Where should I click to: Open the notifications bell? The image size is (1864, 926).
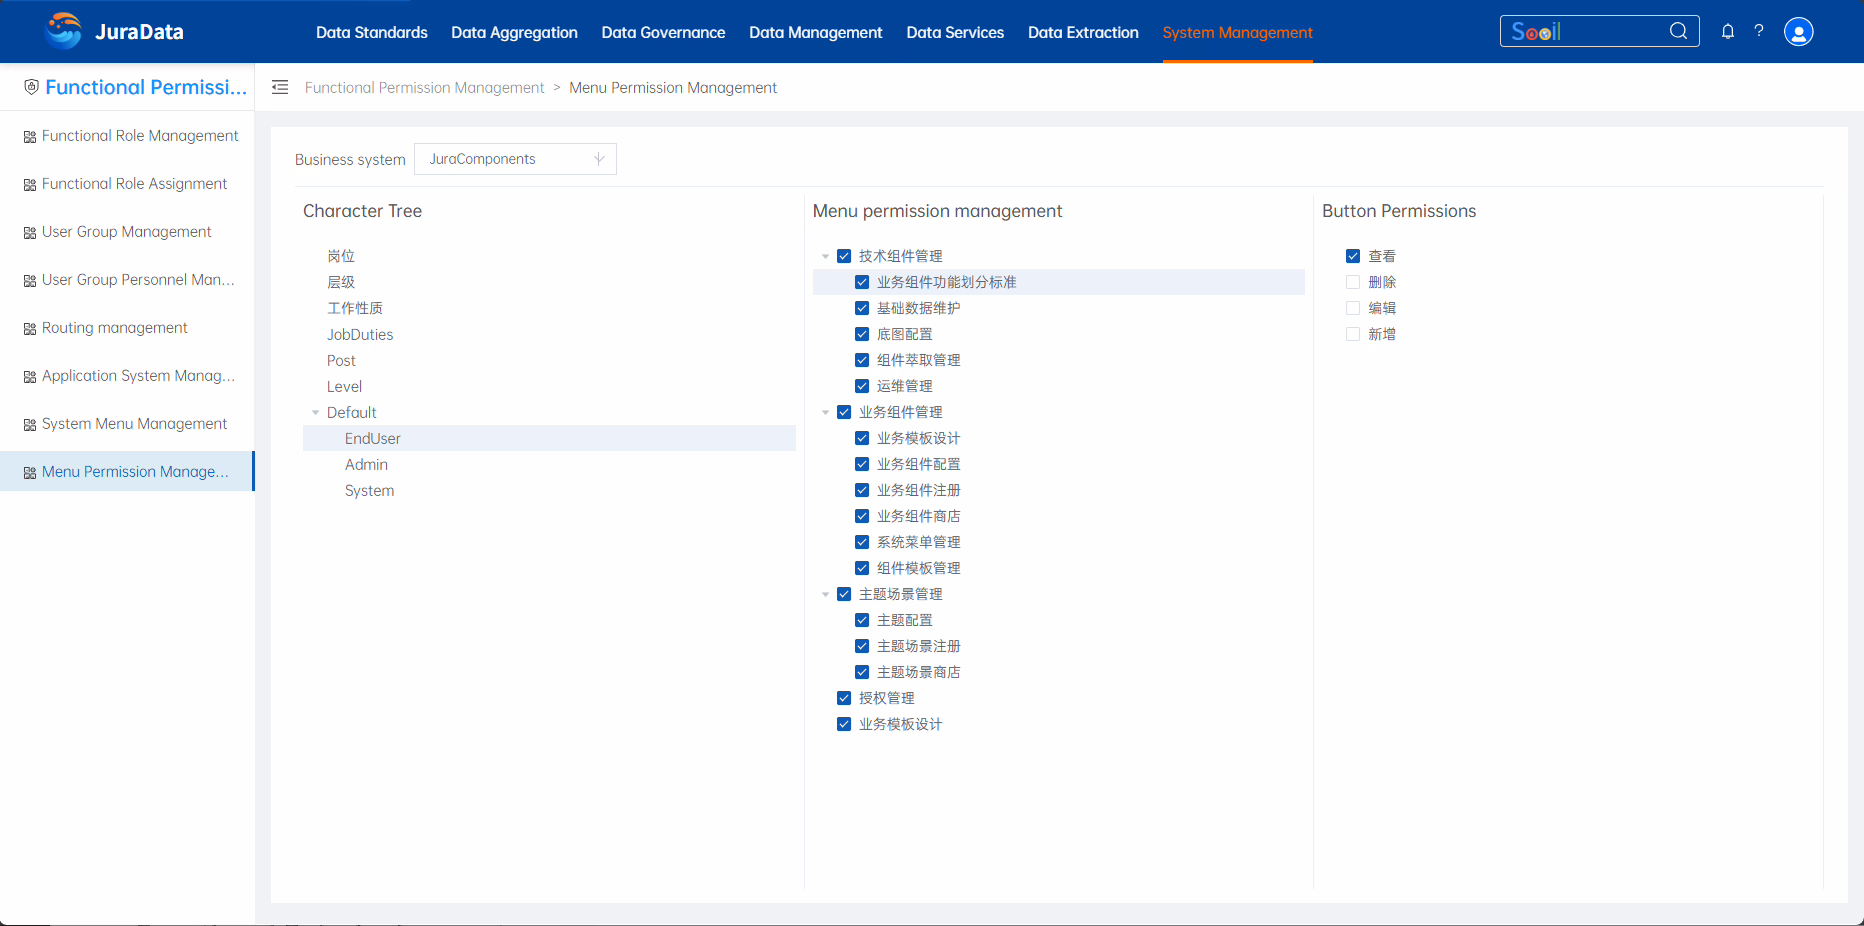(x=1727, y=31)
